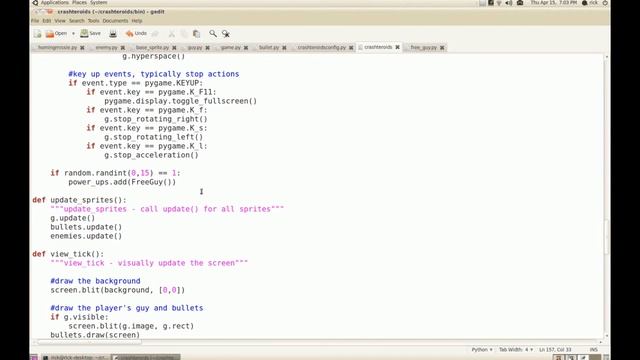This screenshot has width=640, height=360.
Task: Switch to the game.py tab
Action: click(x=231, y=48)
